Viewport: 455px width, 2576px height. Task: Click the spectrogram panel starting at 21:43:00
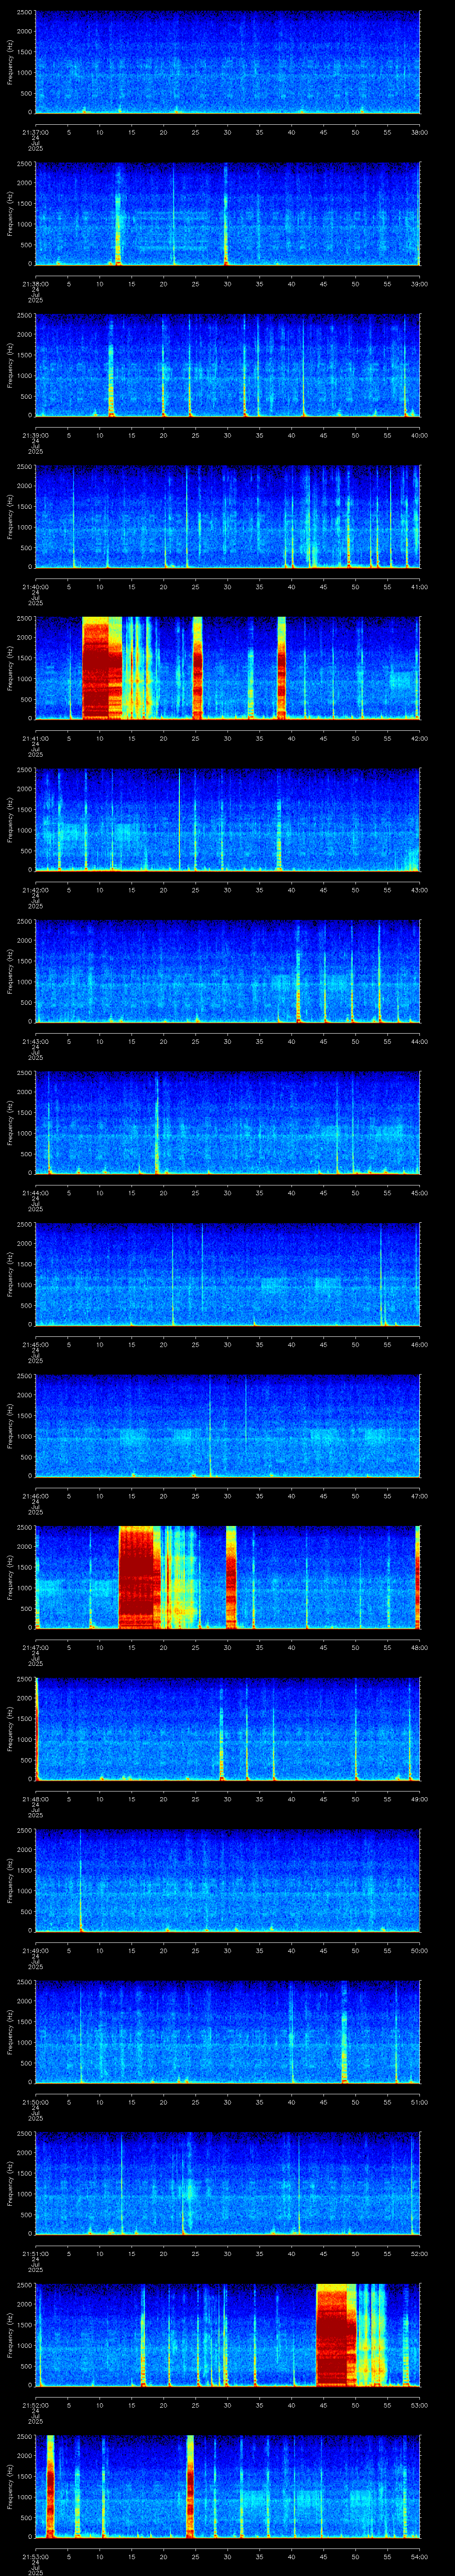coord(228,971)
